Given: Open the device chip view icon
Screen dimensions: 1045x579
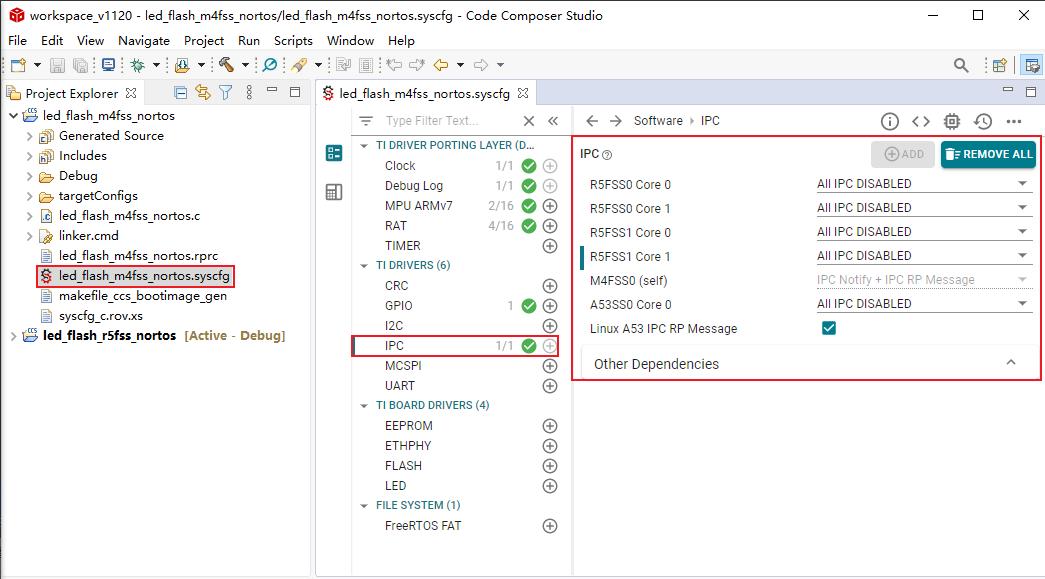Looking at the screenshot, I should coord(952,121).
